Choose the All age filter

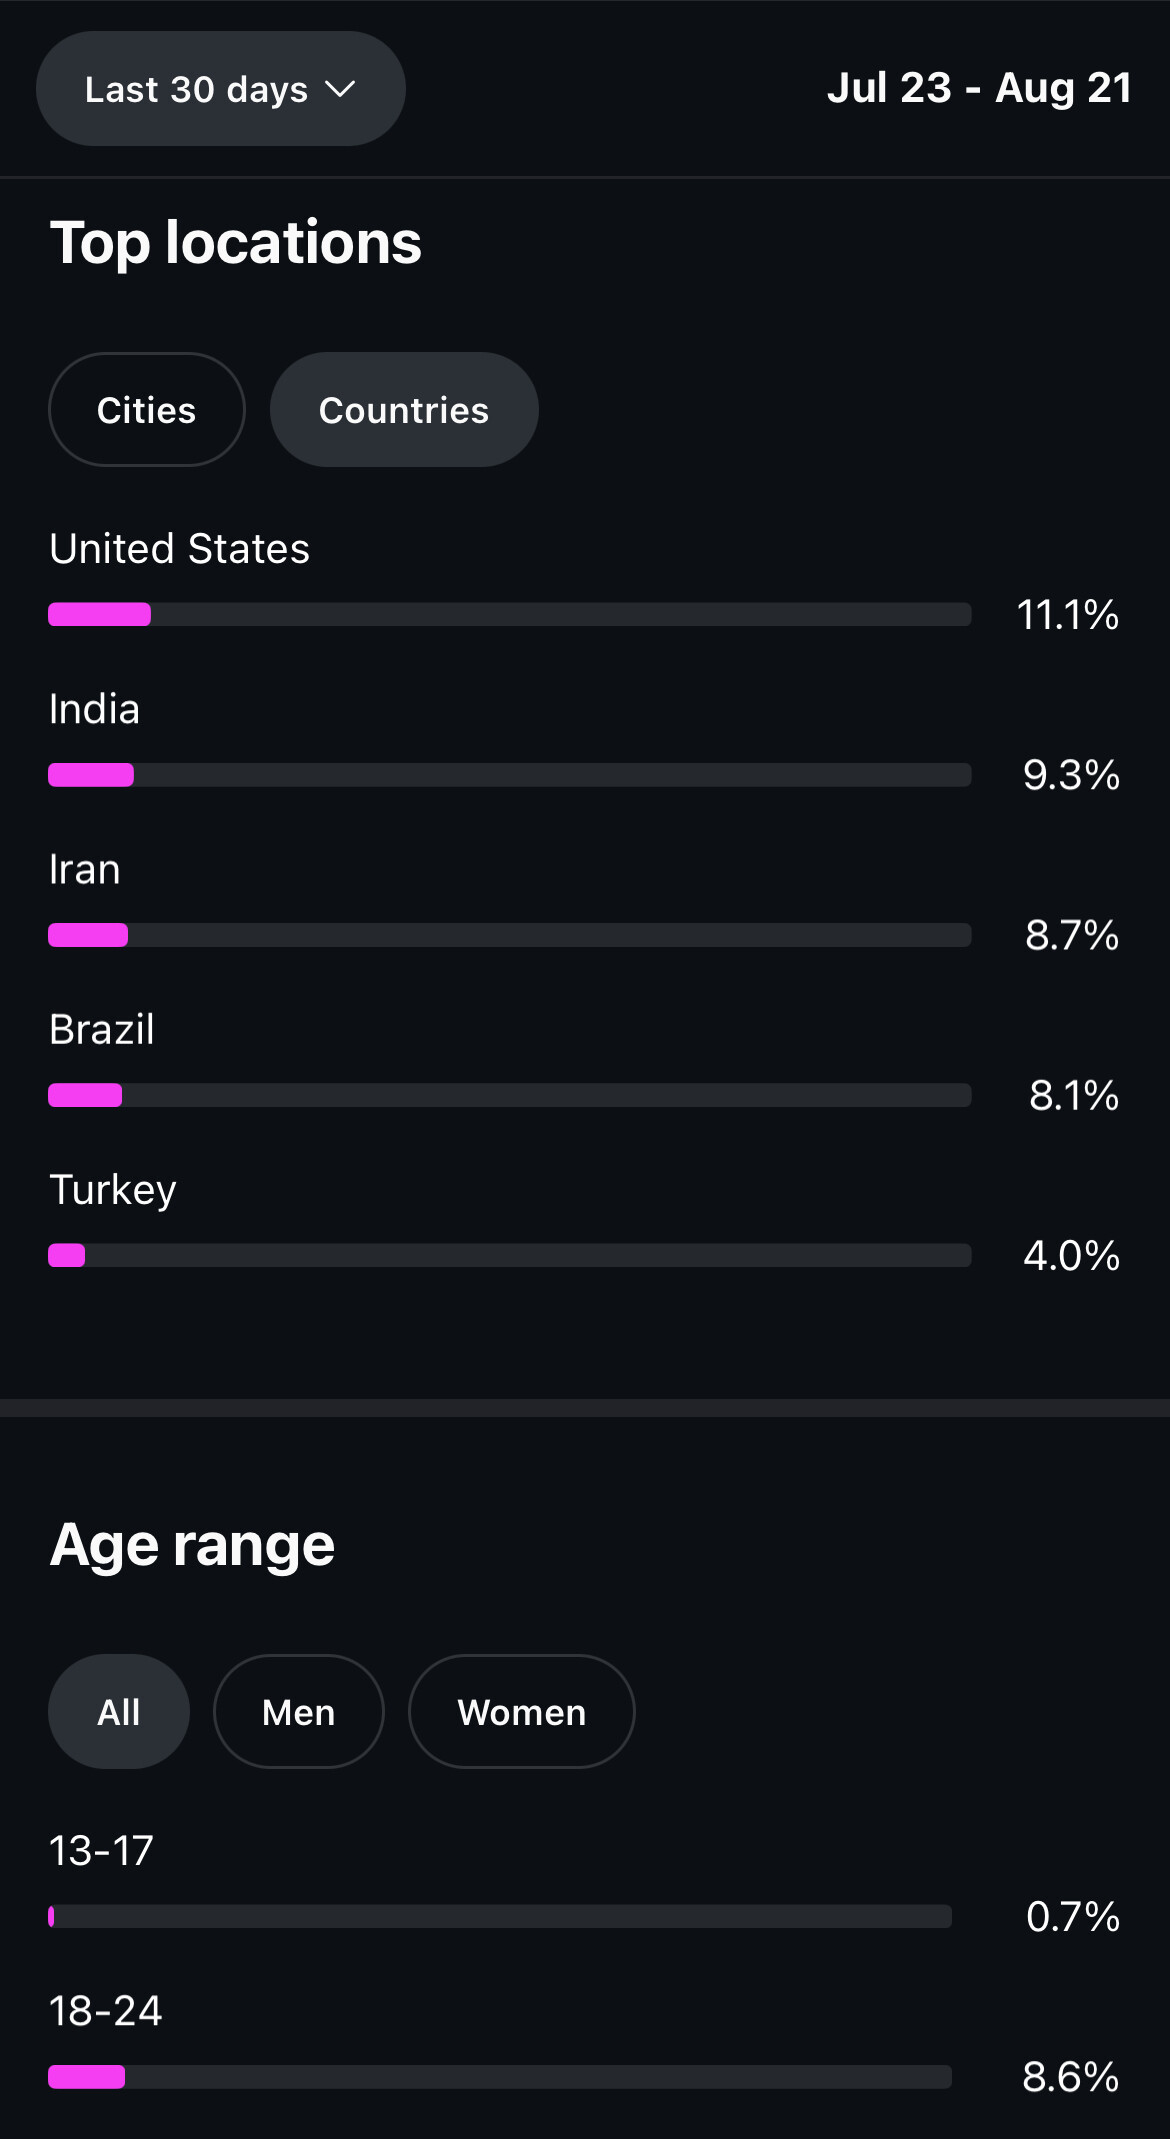(x=118, y=1712)
